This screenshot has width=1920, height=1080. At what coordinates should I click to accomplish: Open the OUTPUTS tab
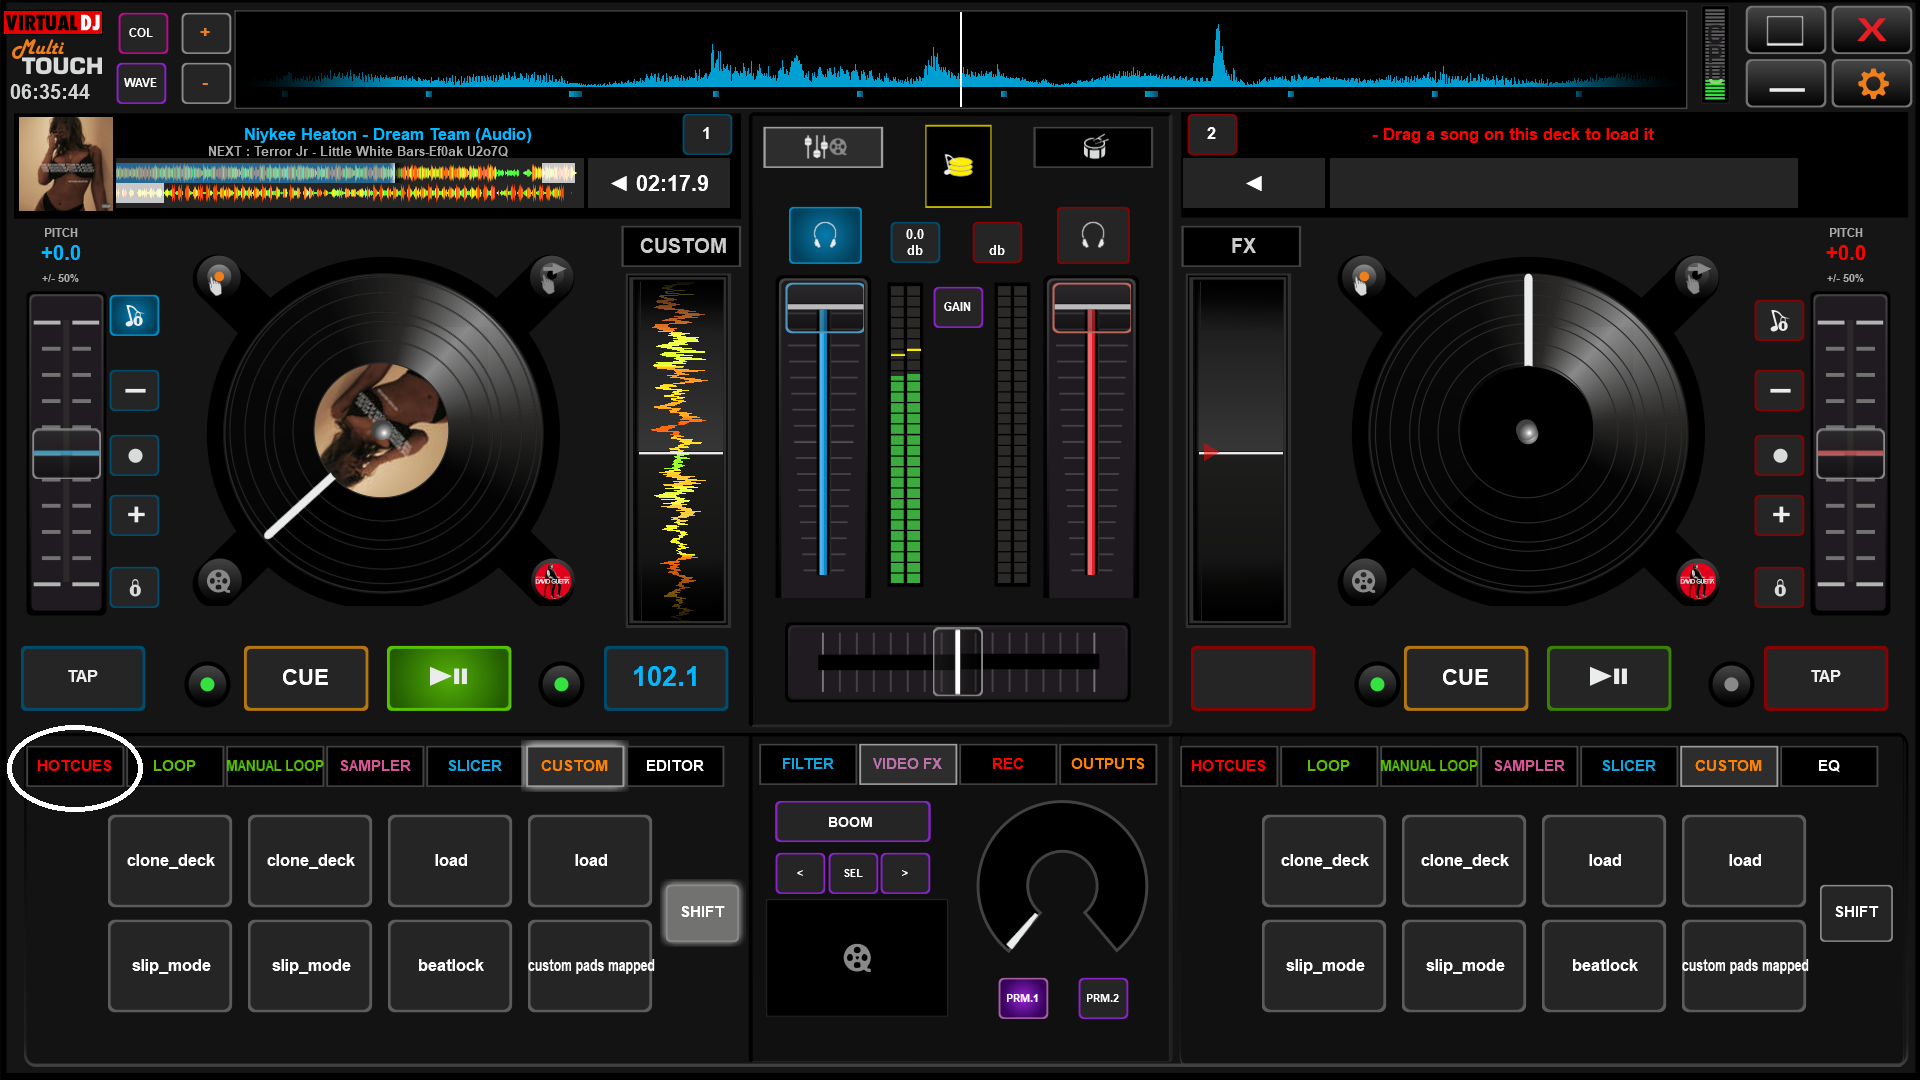1108,764
